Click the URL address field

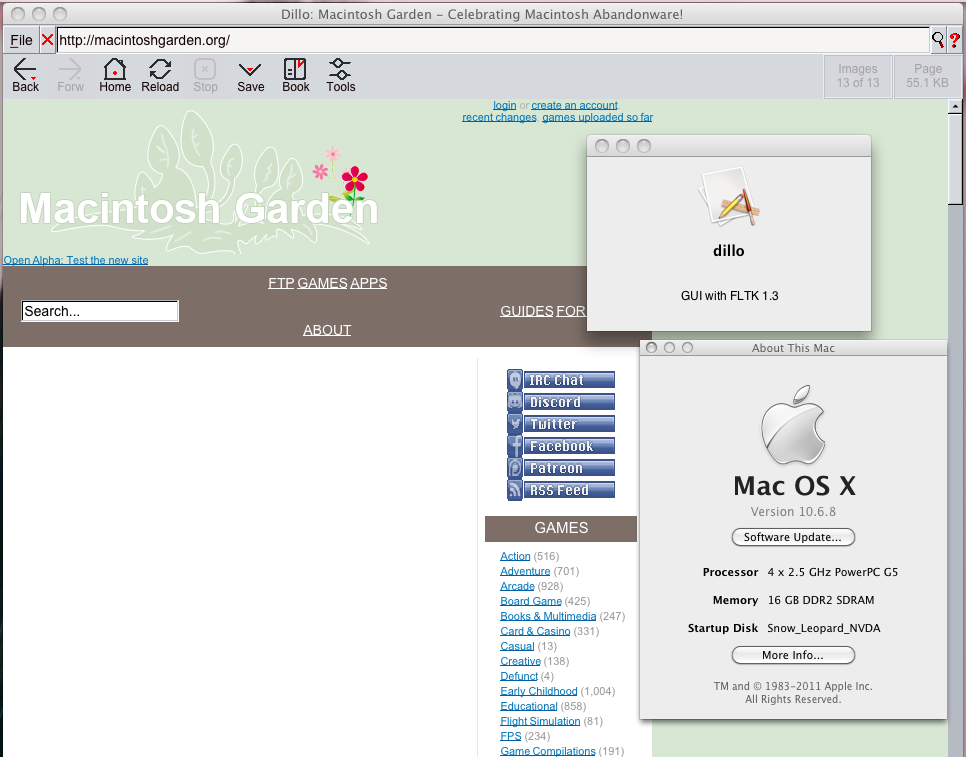point(493,40)
